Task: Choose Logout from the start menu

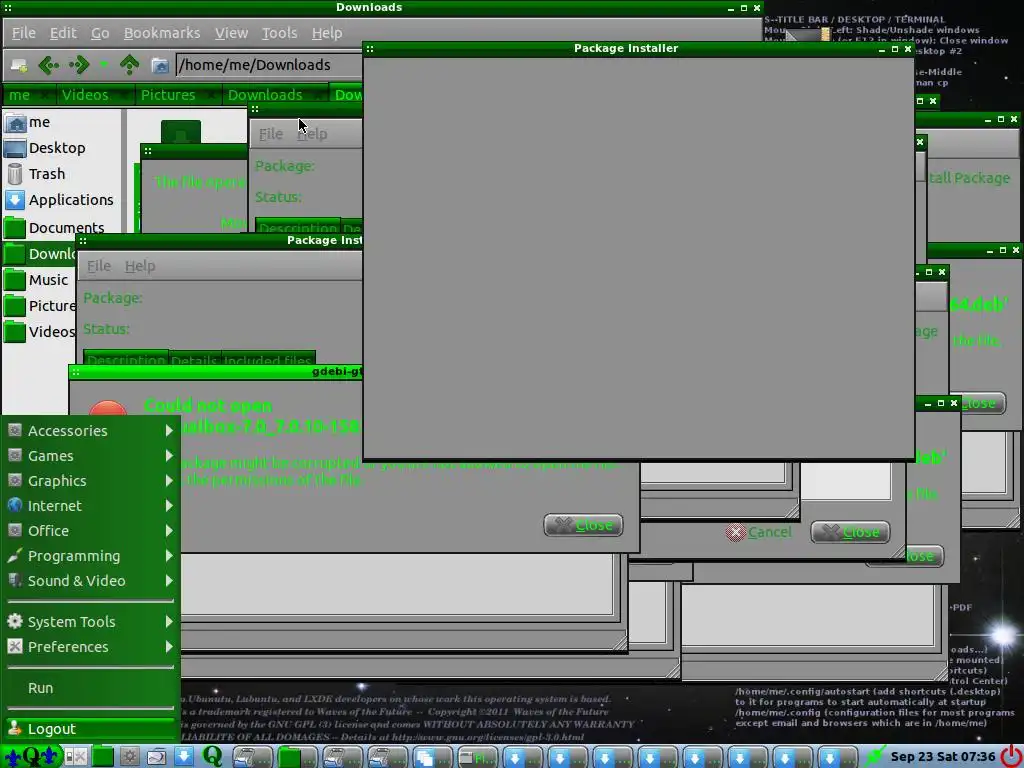Action: [x=90, y=729]
